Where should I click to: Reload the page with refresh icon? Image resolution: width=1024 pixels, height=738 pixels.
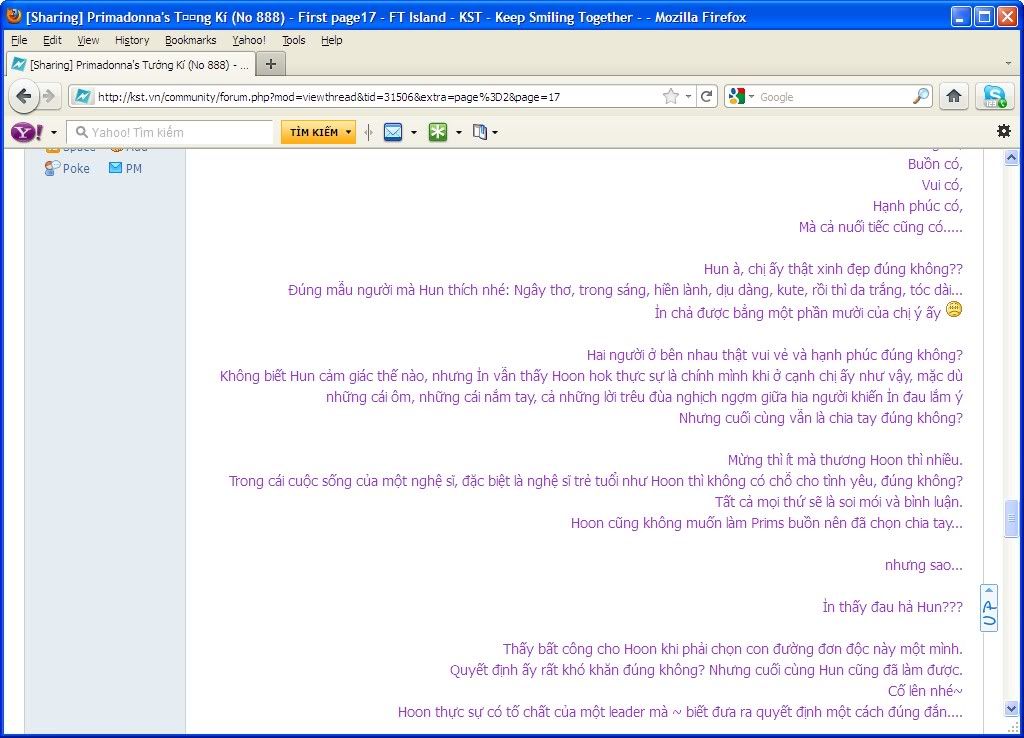click(x=706, y=97)
